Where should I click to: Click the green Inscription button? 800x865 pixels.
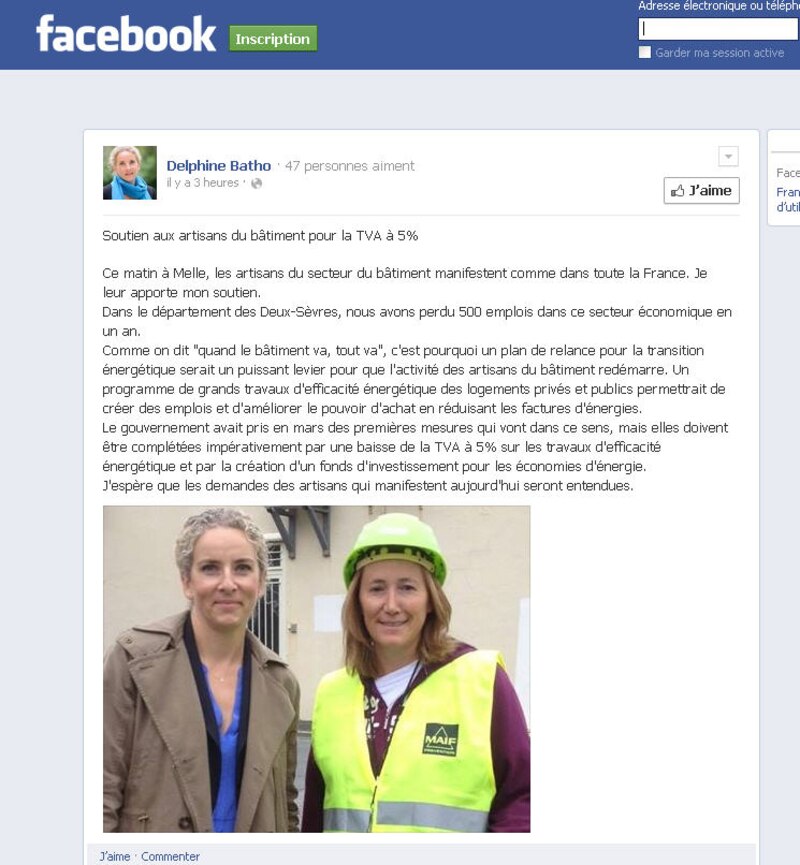click(x=273, y=38)
